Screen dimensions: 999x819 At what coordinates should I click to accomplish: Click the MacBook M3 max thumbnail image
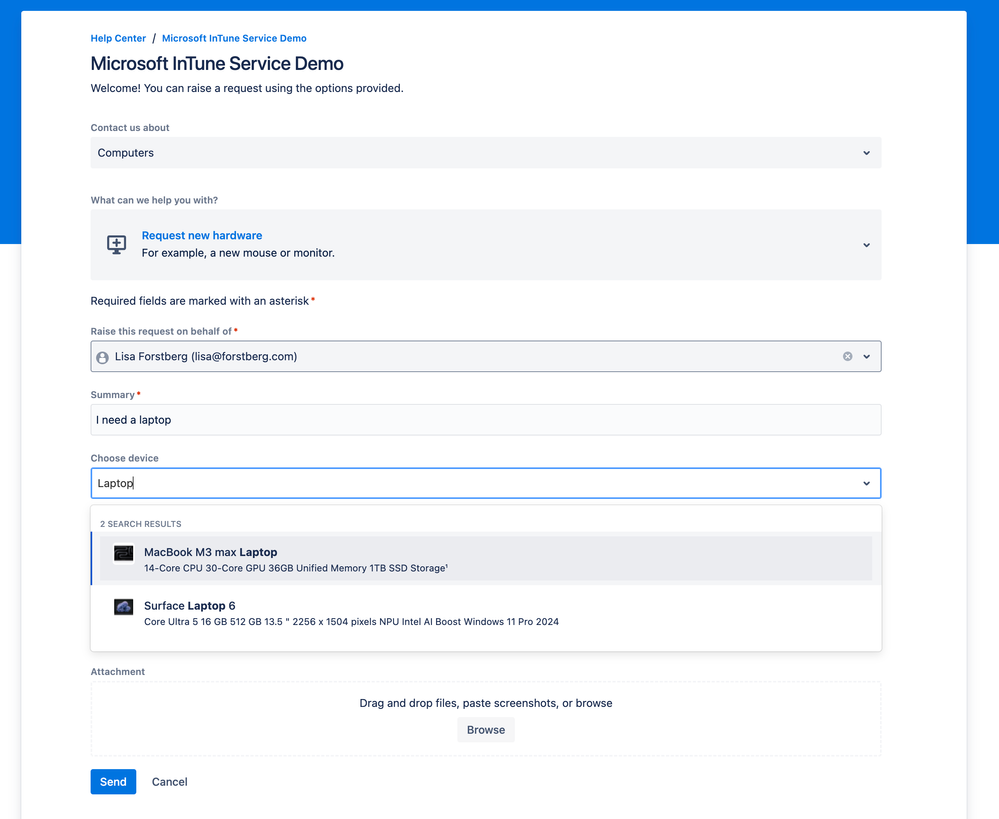click(x=122, y=552)
